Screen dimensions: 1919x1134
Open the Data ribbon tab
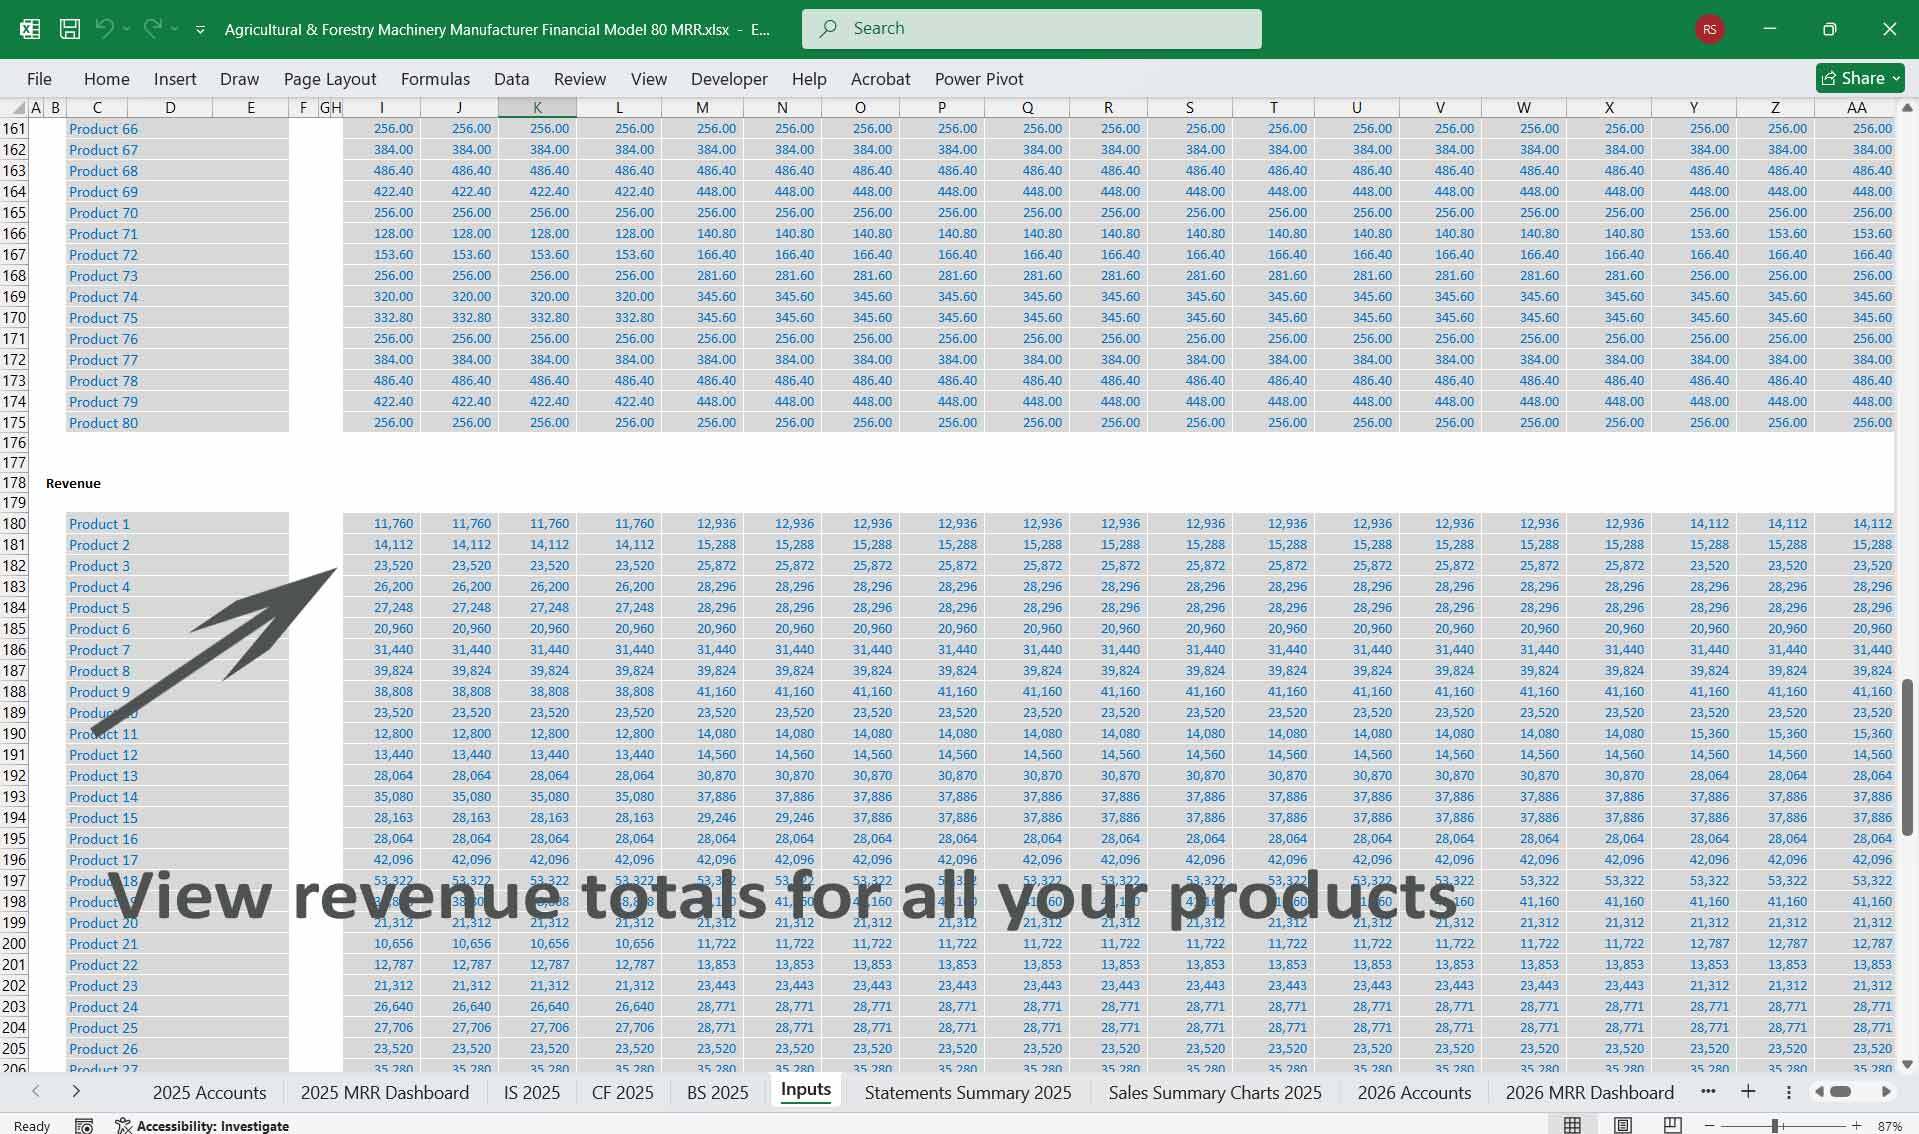[511, 79]
